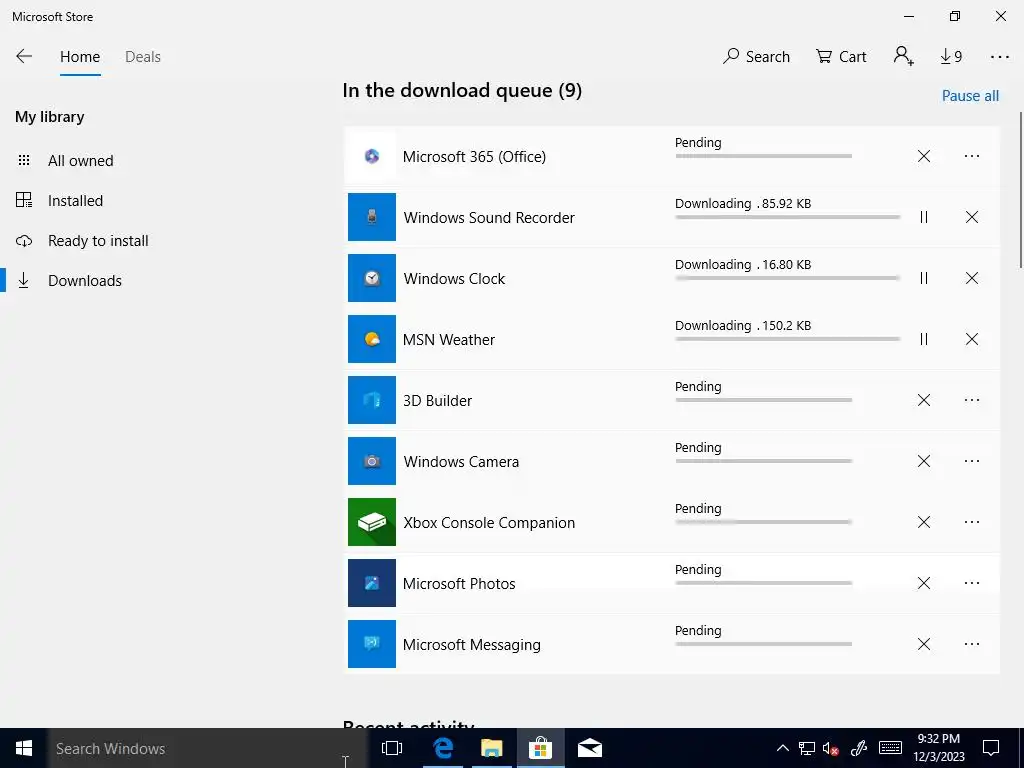Click the Microsoft Messaging app icon

click(372, 644)
